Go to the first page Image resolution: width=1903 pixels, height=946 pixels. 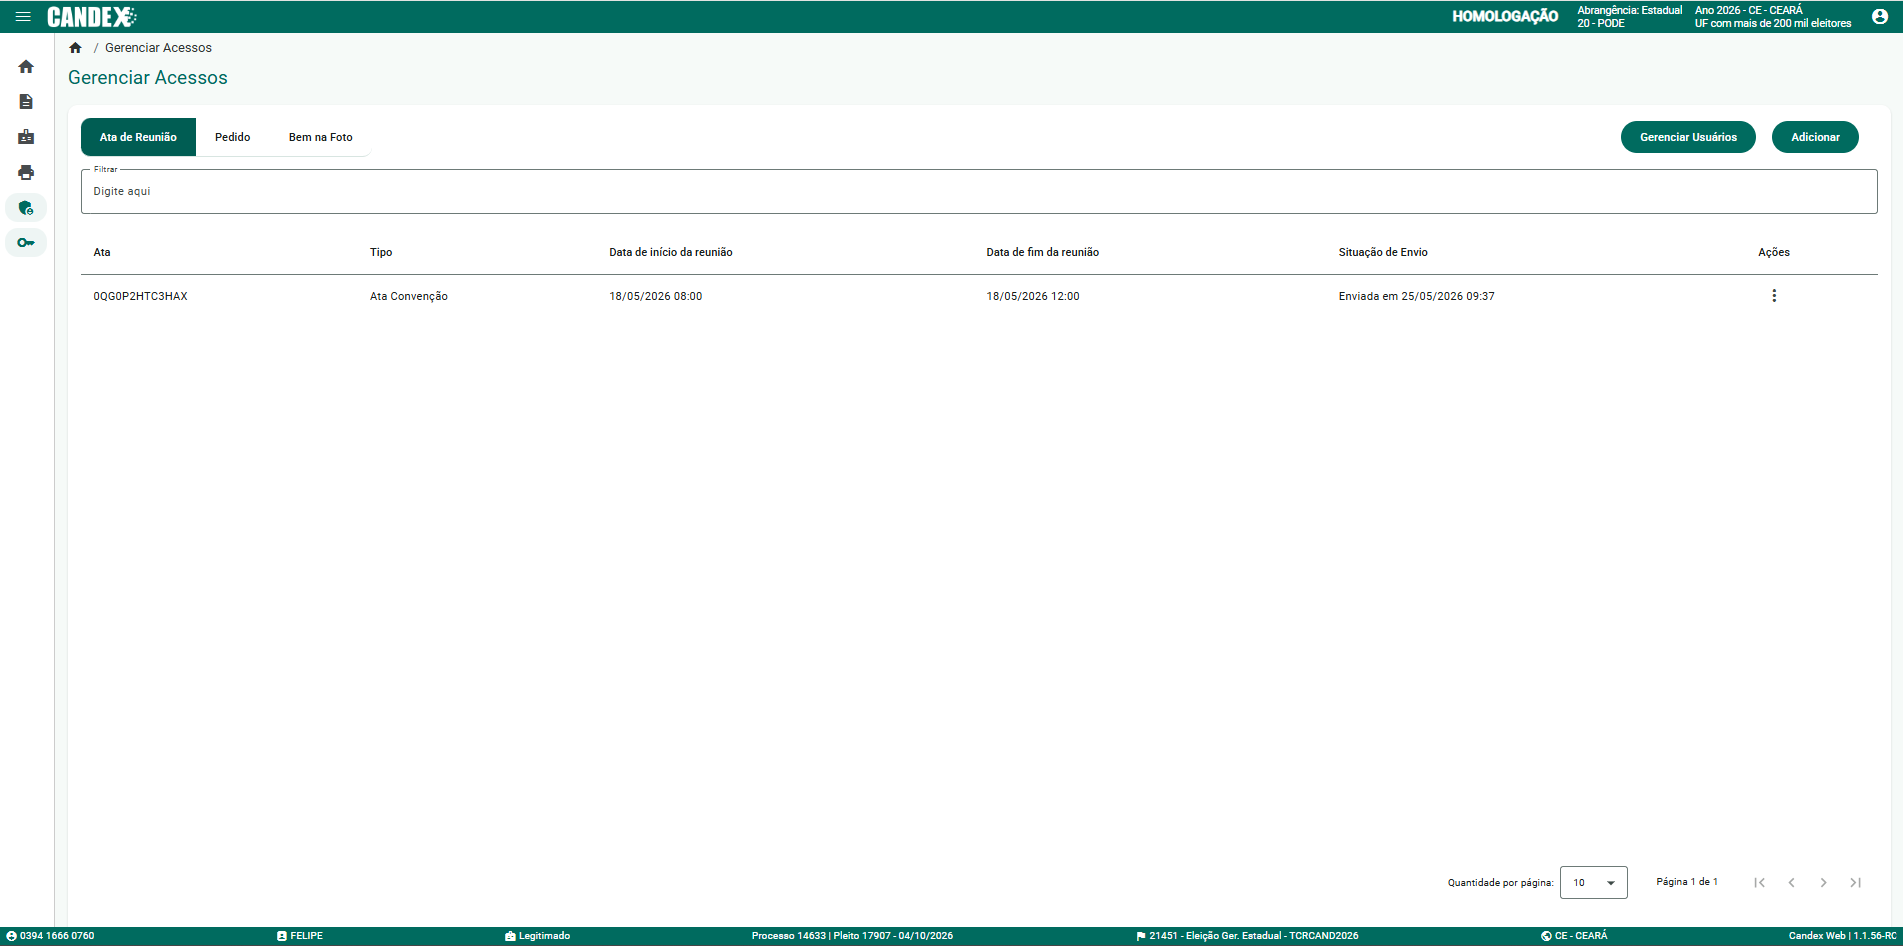point(1759,882)
